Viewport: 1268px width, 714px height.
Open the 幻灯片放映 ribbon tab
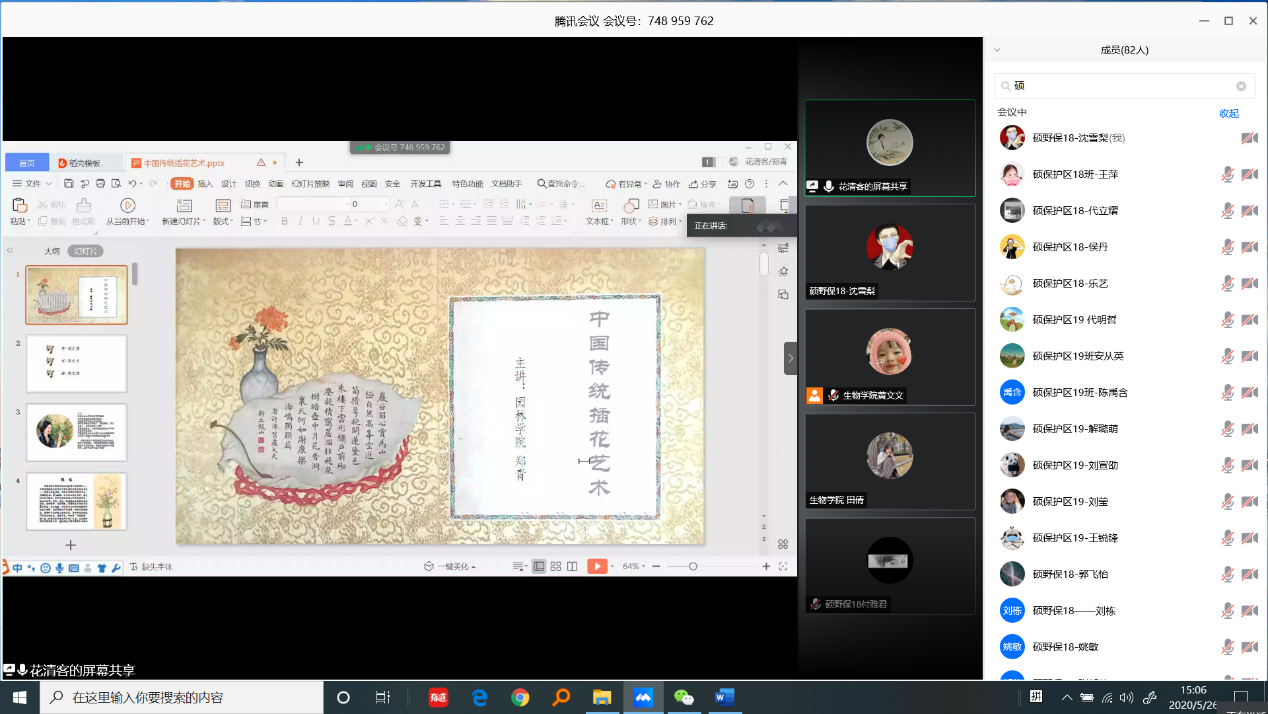[x=310, y=184]
